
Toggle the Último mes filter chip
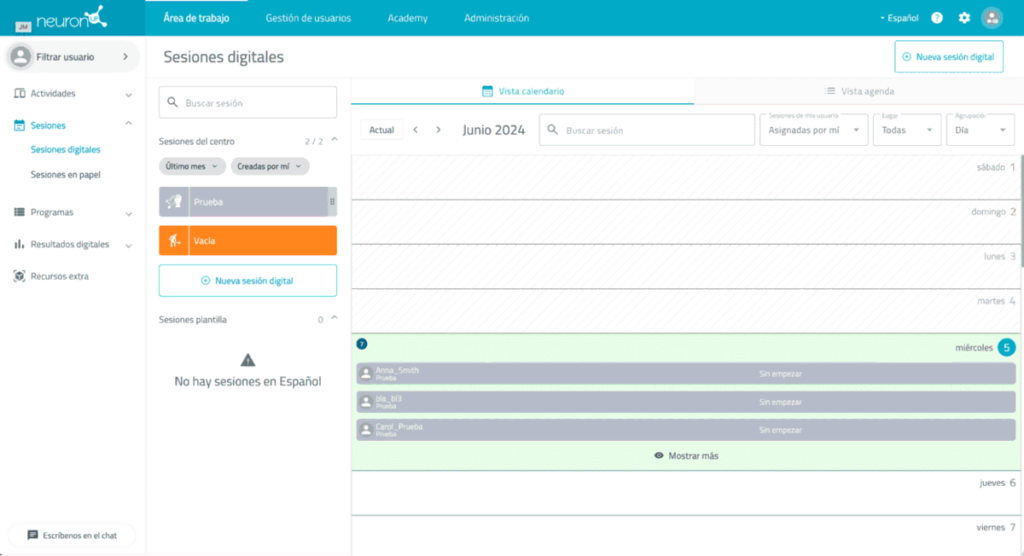[x=192, y=167]
